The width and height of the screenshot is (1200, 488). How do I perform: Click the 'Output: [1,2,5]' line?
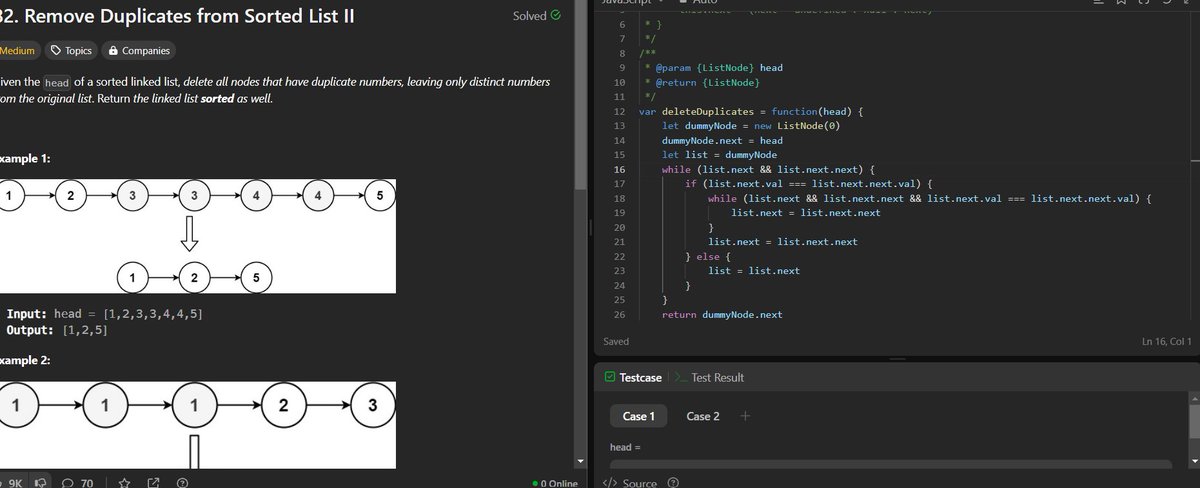pyautogui.click(x=57, y=329)
